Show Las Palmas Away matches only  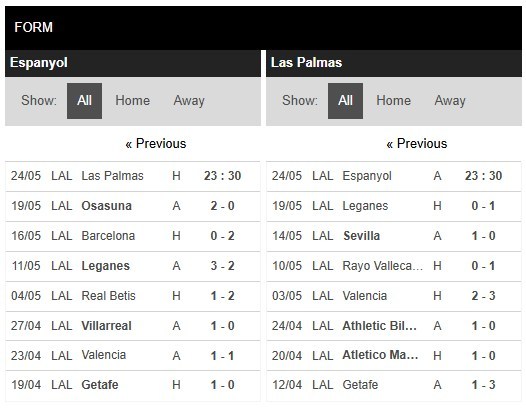[x=450, y=101]
